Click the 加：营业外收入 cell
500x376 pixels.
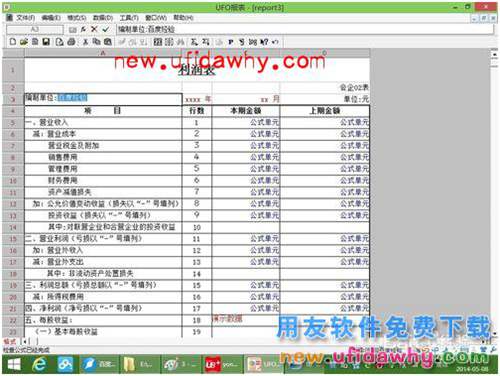coord(103,250)
